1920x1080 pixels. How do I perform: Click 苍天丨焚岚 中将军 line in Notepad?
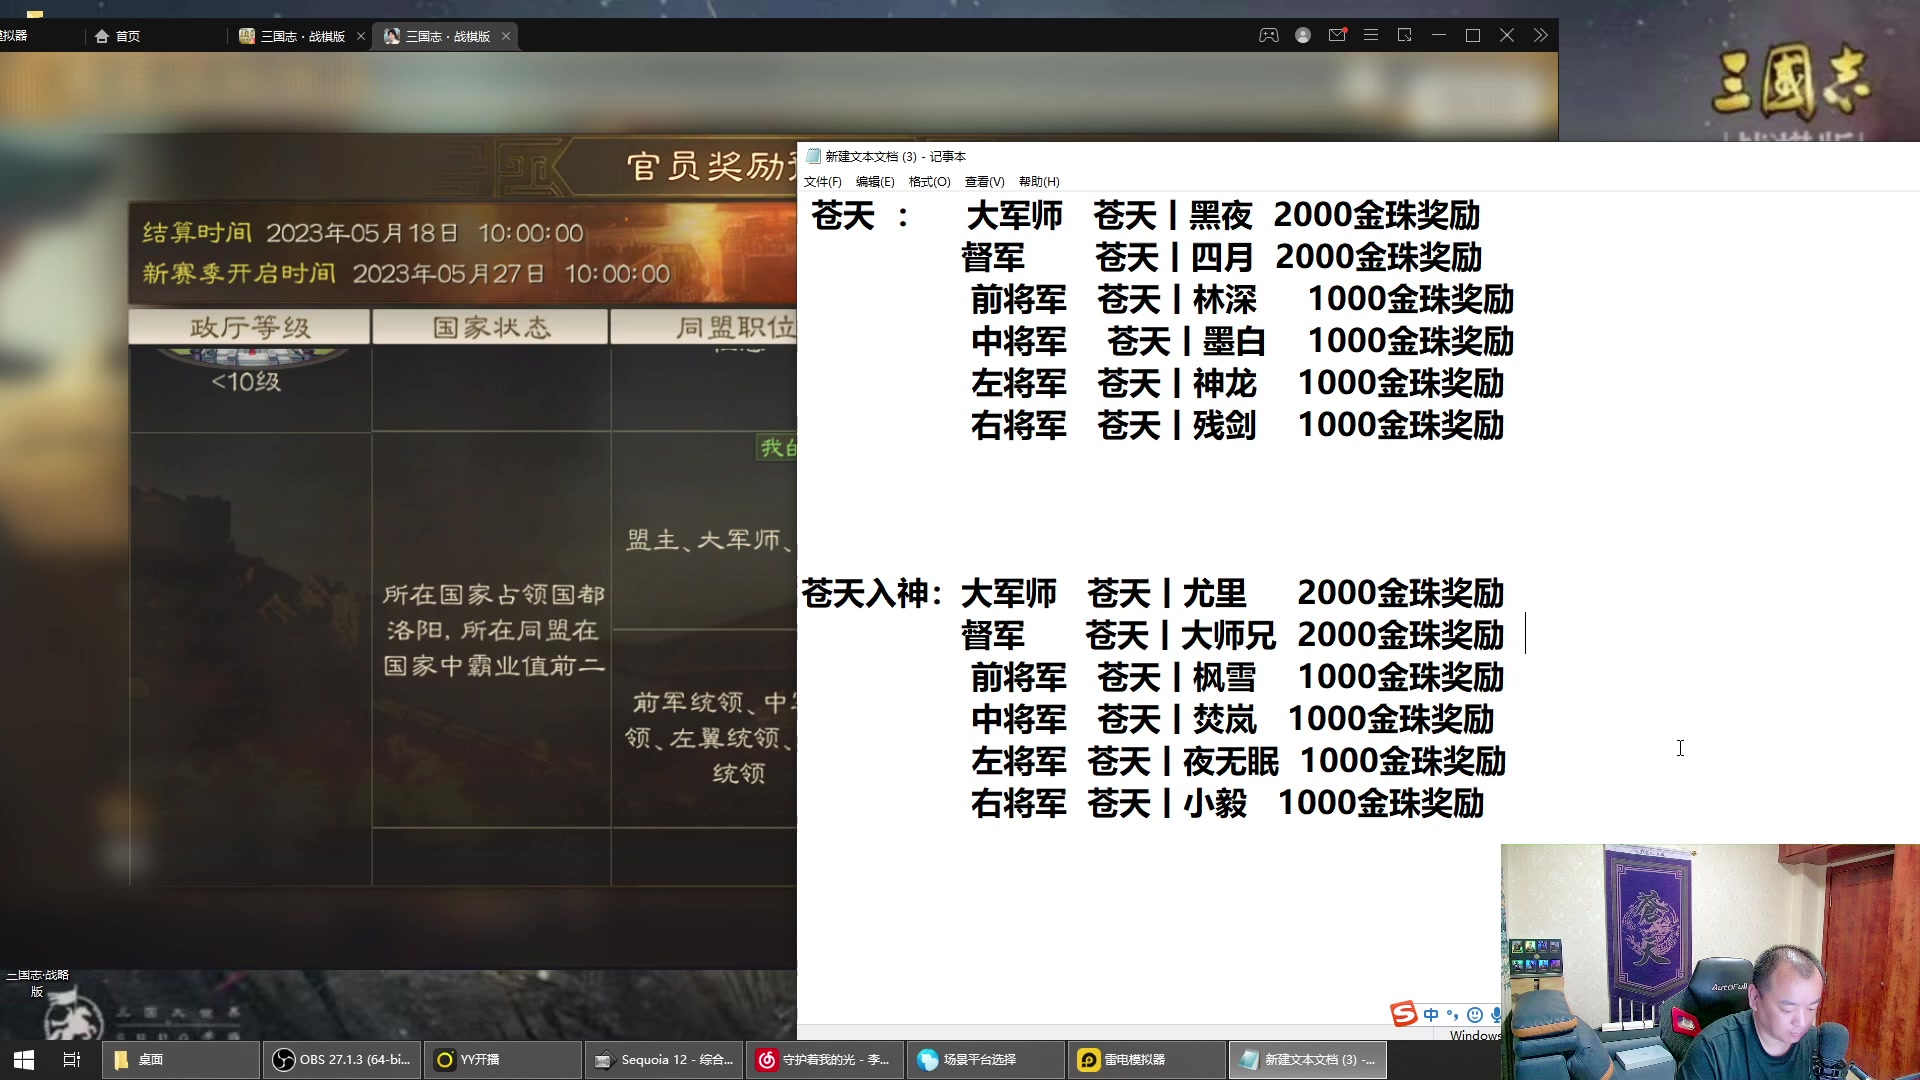click(1232, 719)
